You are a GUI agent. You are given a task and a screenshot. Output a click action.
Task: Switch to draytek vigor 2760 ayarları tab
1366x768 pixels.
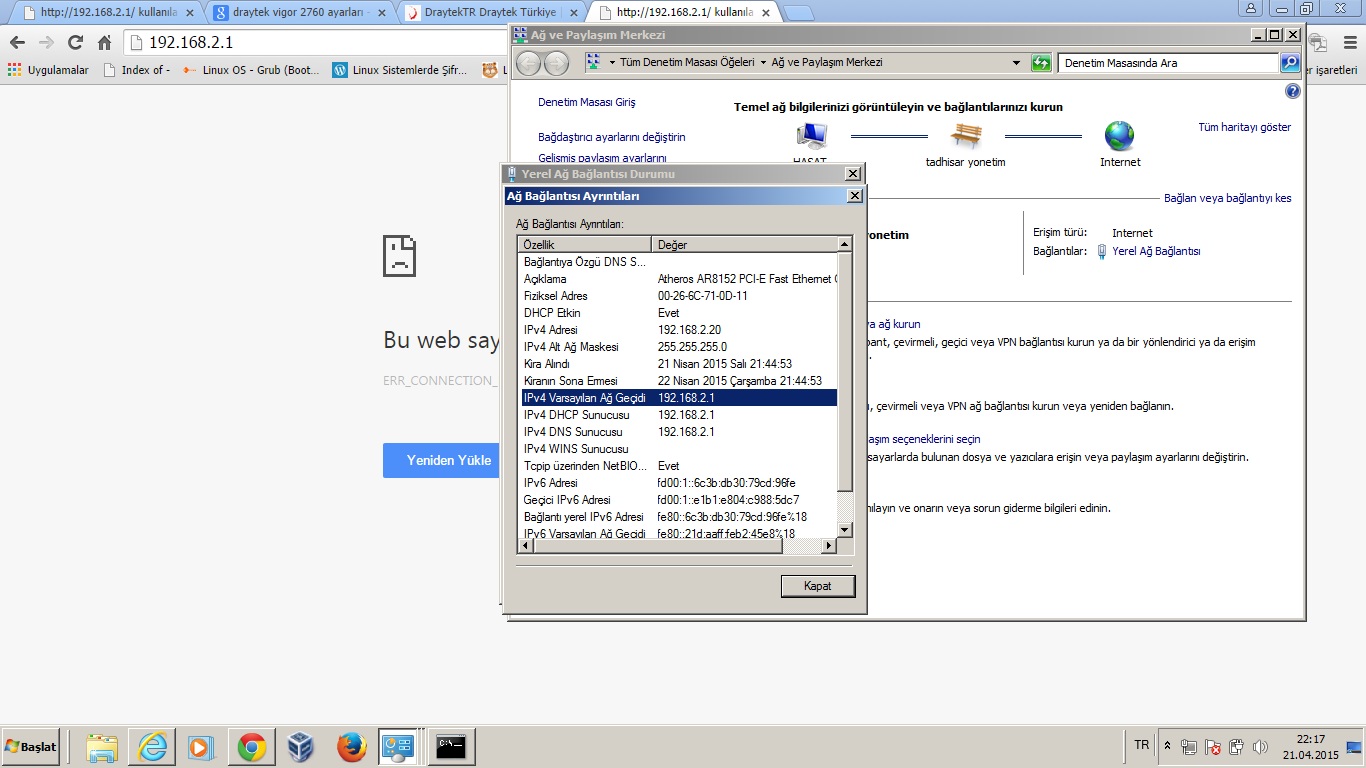[300, 13]
